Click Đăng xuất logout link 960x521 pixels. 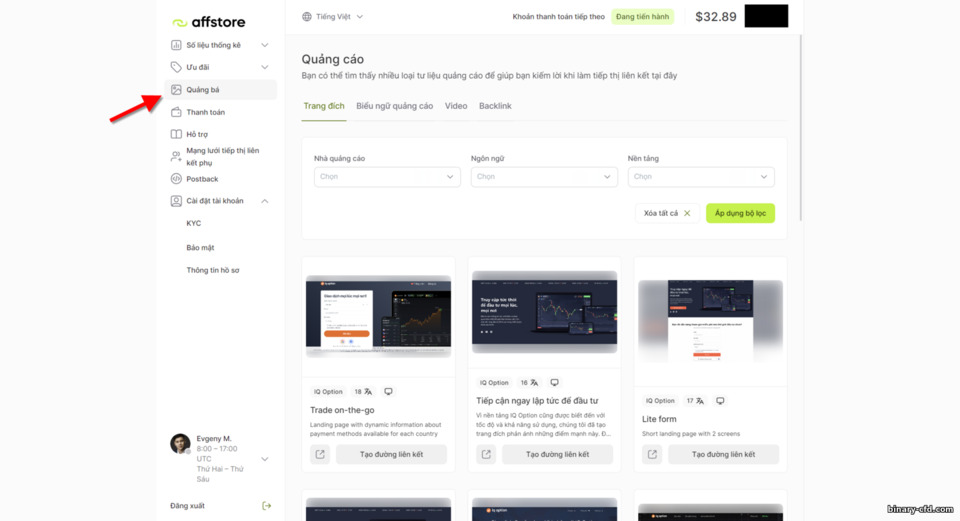tap(187, 506)
